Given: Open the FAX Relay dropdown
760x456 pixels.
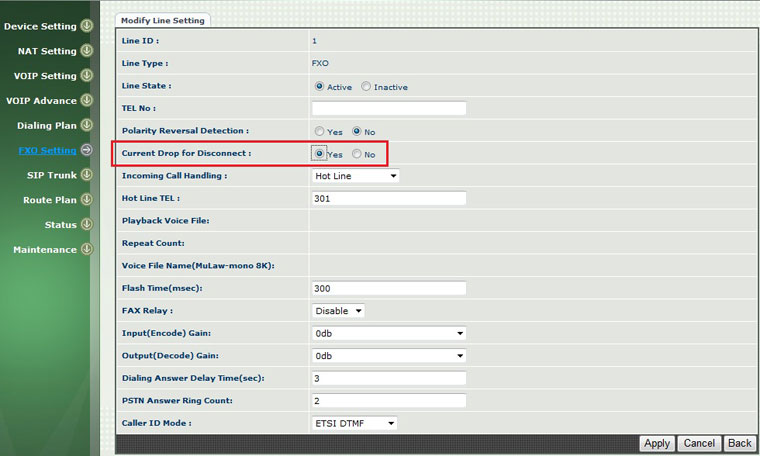Looking at the screenshot, I should pos(339,311).
